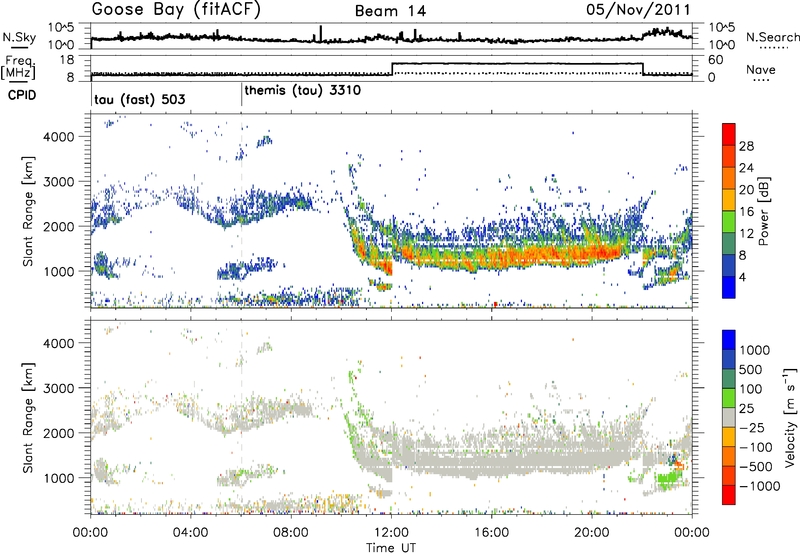Click the "N.Sky" legend label
The image size is (800, 554).
19,37
